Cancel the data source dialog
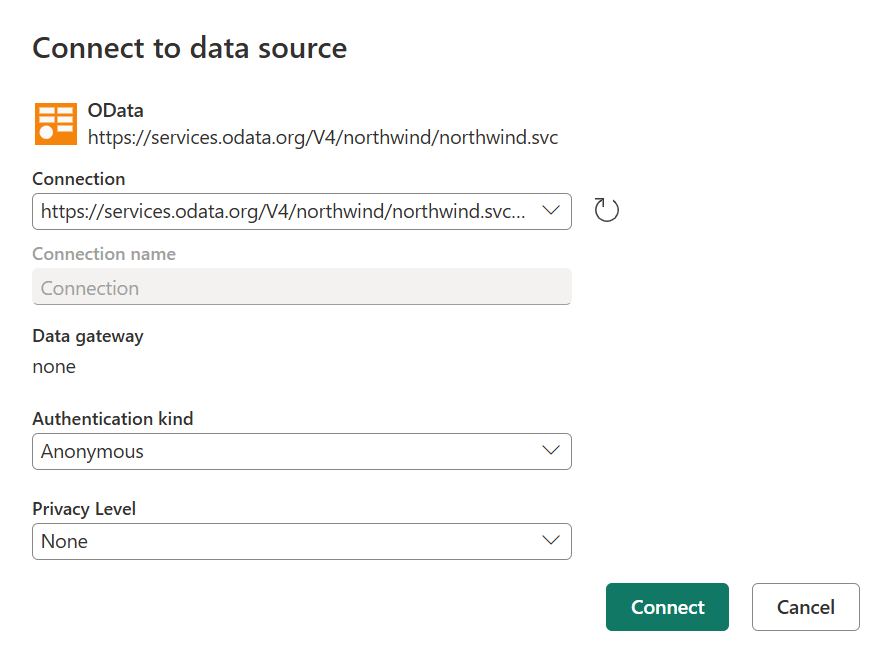 (x=805, y=607)
